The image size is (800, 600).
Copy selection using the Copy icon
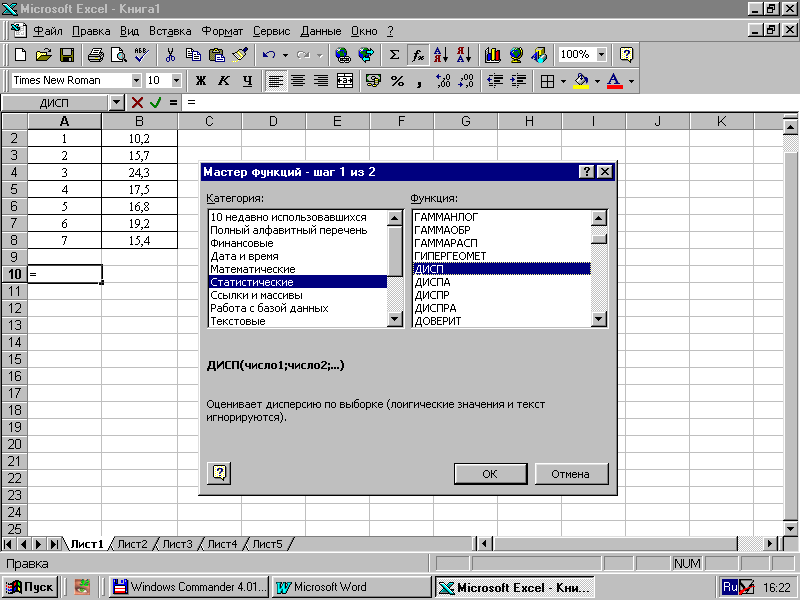(x=193, y=55)
